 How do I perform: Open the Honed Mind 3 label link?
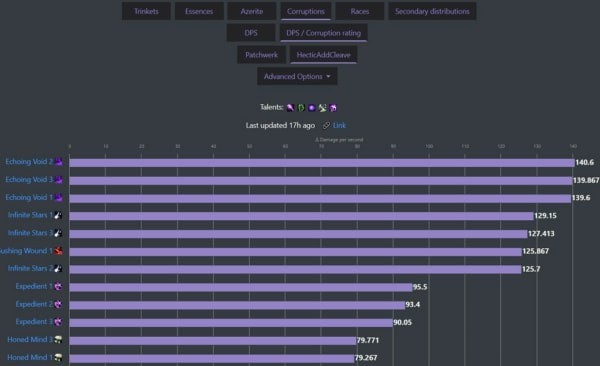point(30,340)
